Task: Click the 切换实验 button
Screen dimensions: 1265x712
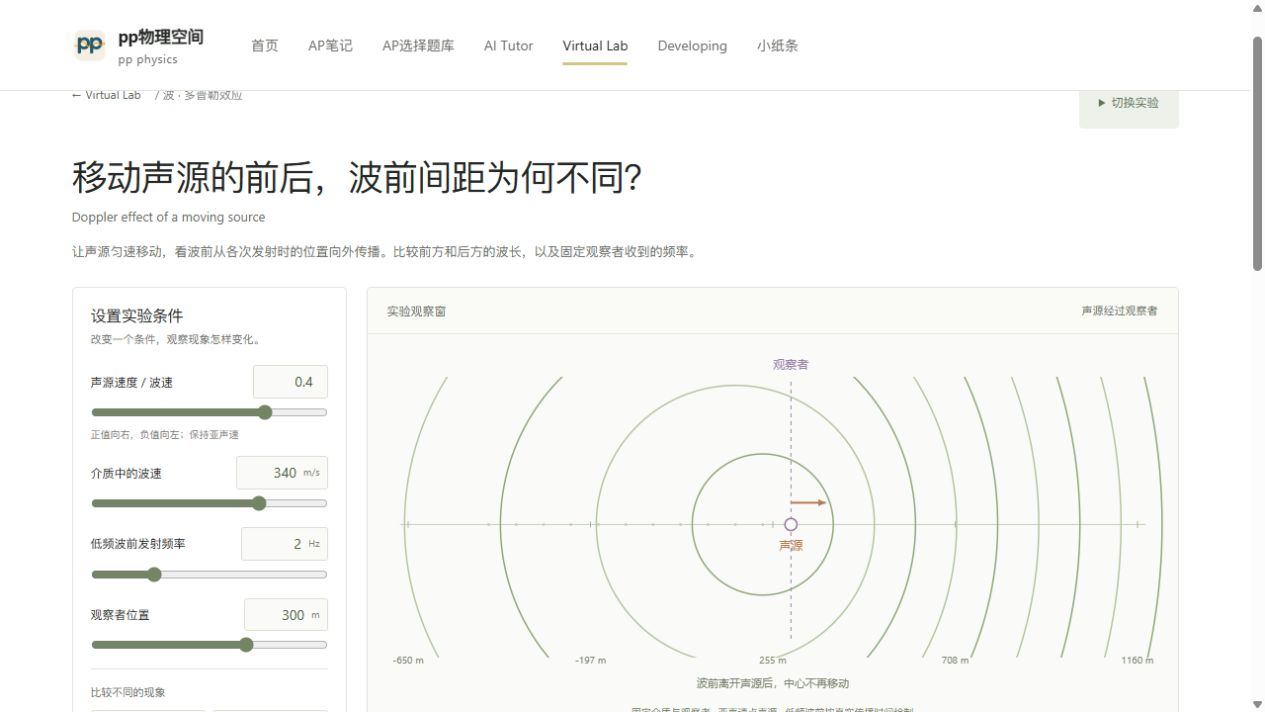Action: (x=1129, y=103)
